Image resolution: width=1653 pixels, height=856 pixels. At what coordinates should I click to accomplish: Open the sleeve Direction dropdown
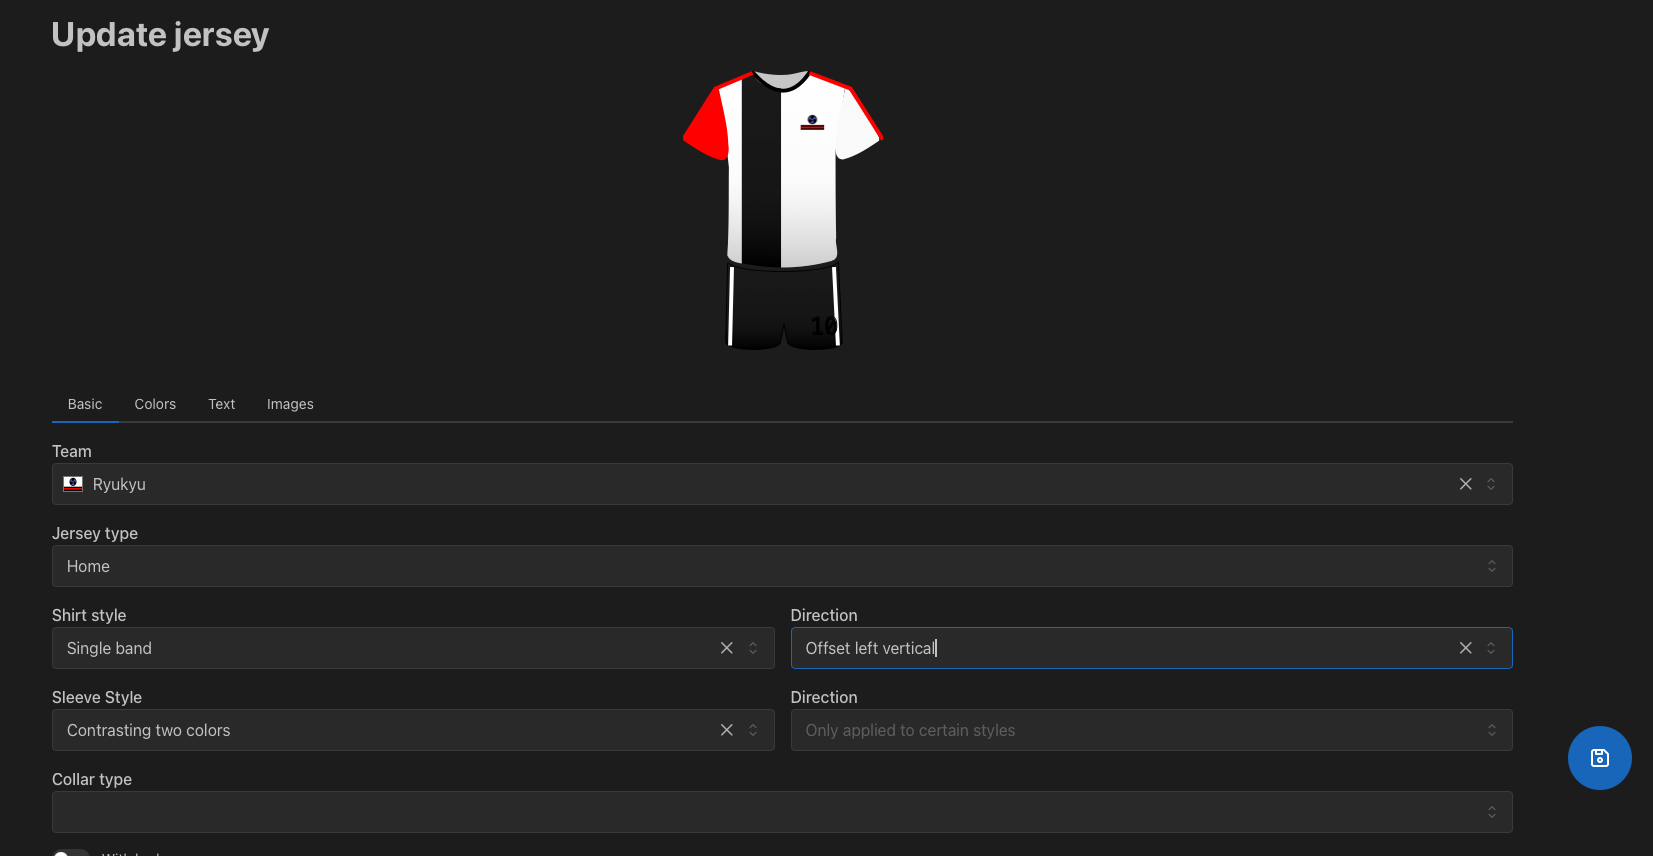click(1150, 730)
